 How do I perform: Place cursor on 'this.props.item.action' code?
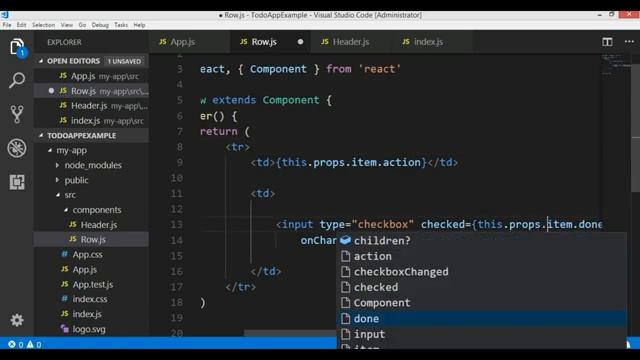pos(351,162)
